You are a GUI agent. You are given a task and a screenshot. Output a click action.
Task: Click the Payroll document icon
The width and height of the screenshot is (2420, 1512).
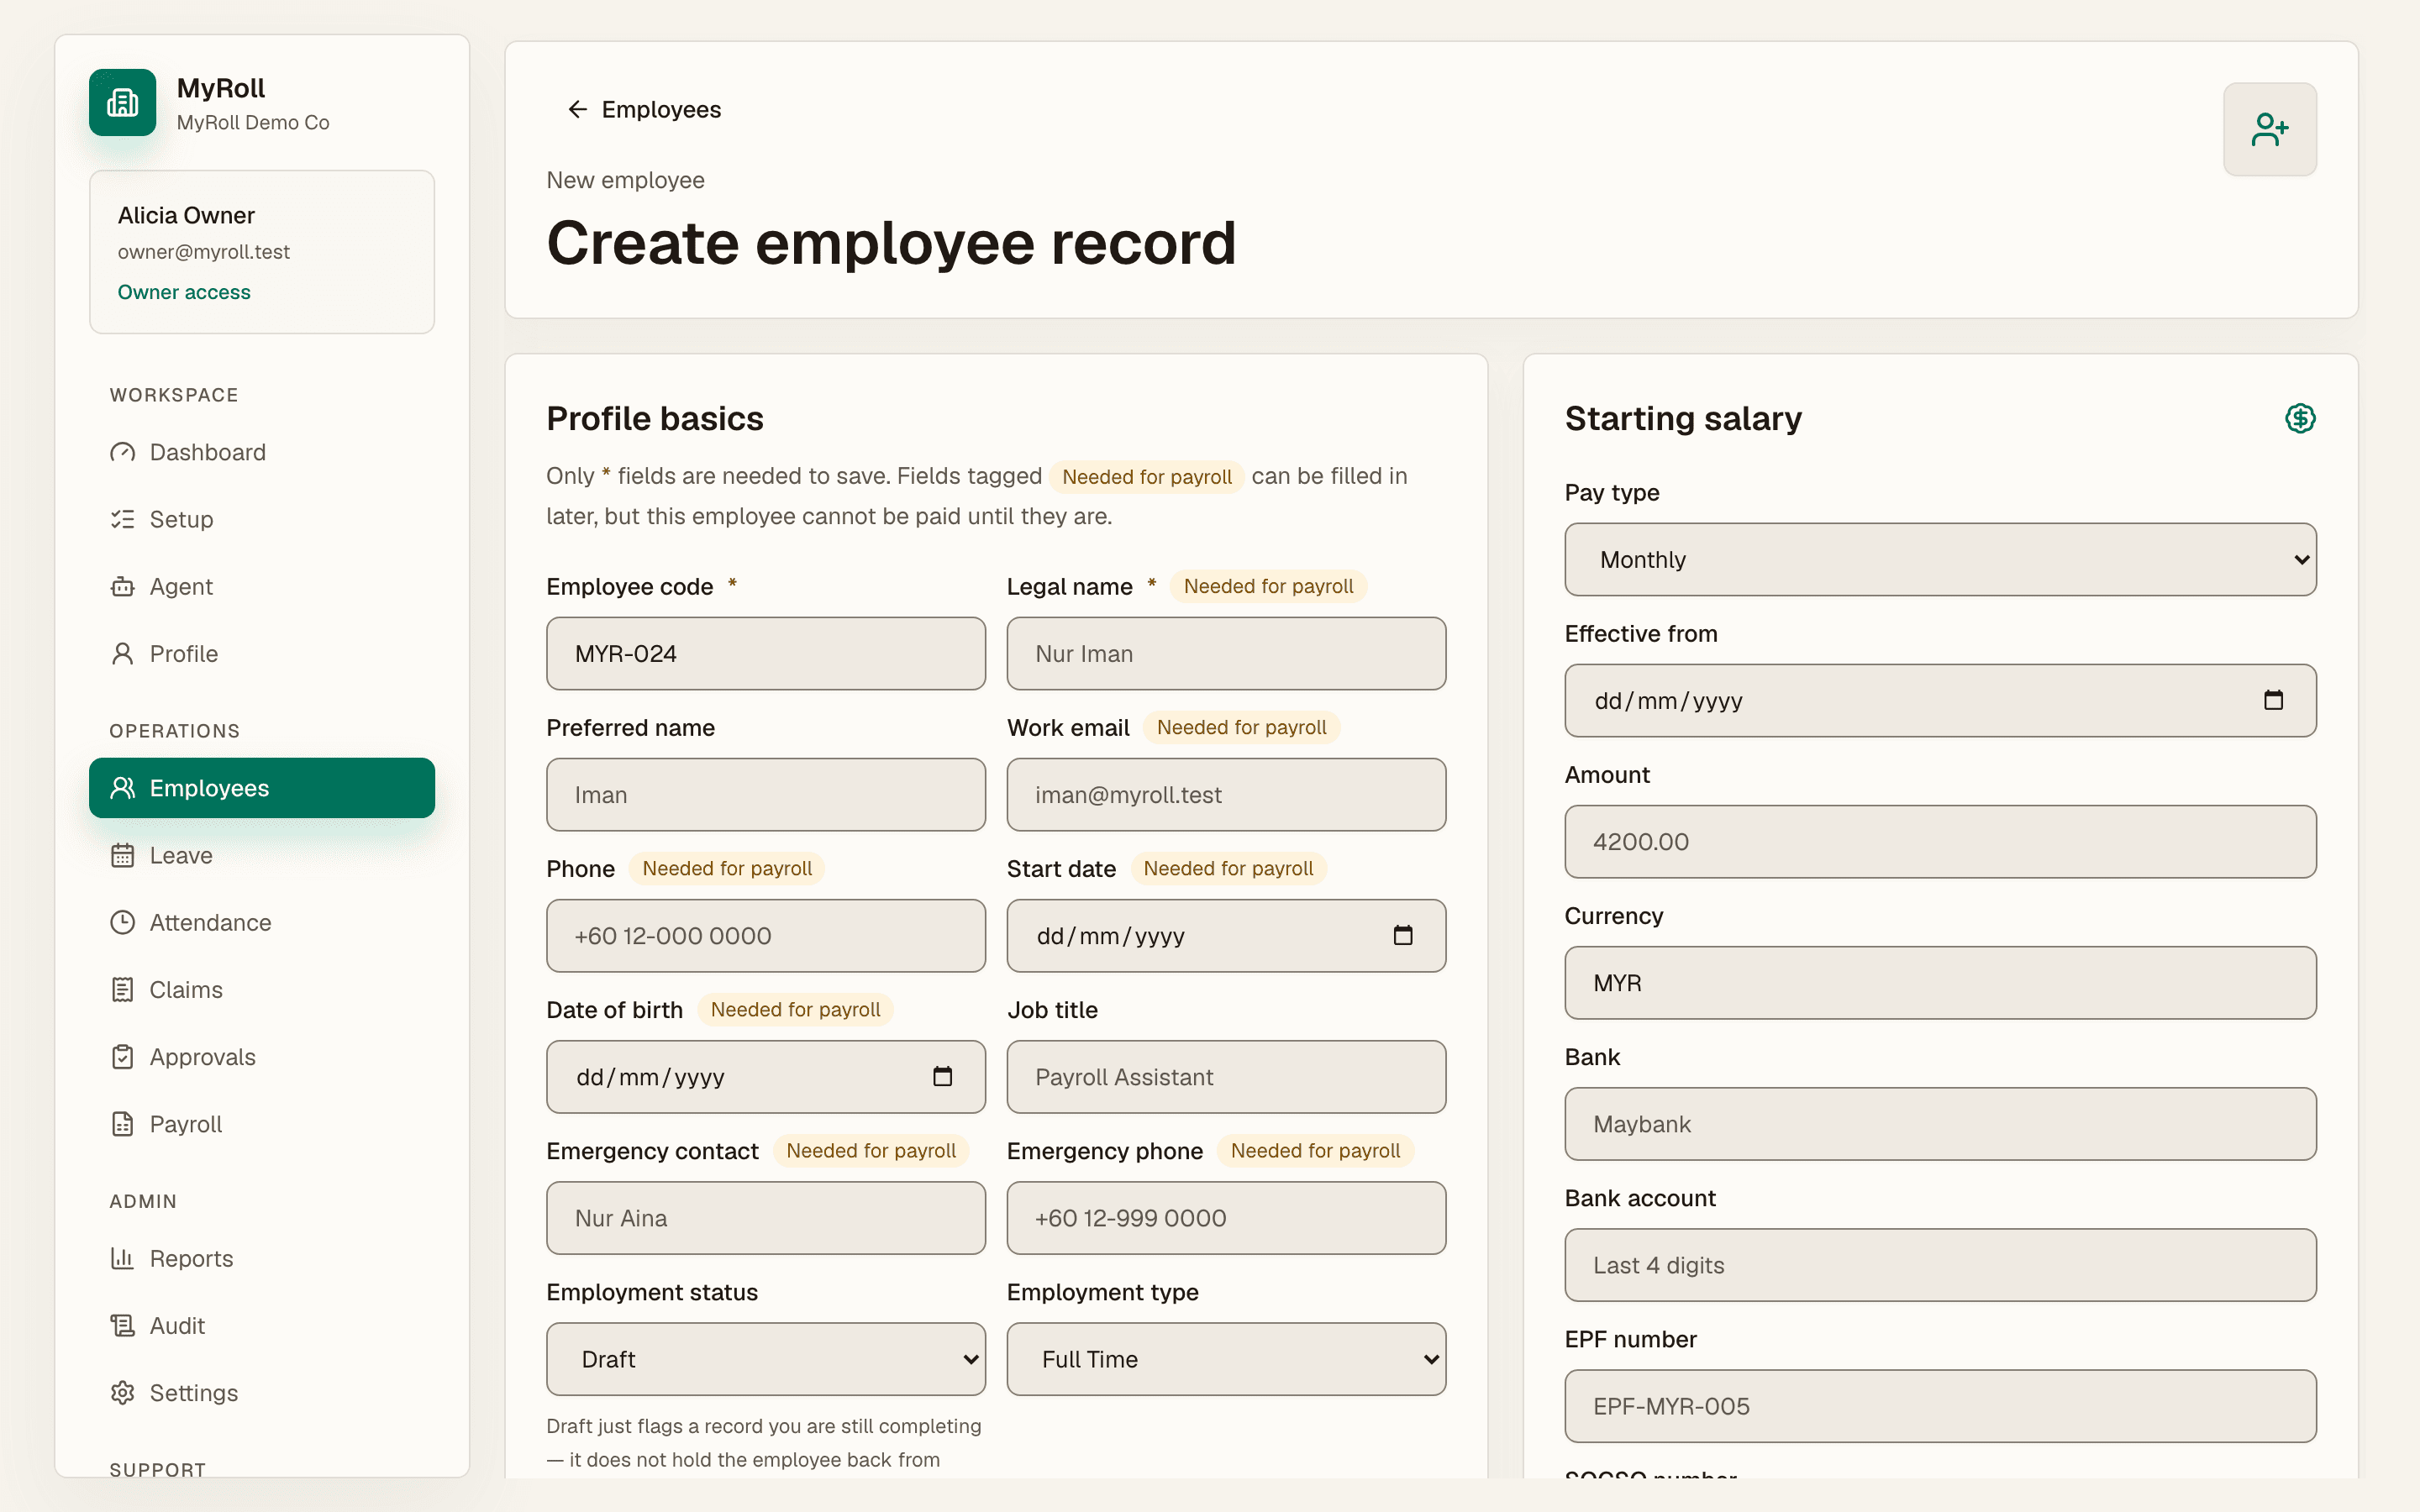(122, 1124)
